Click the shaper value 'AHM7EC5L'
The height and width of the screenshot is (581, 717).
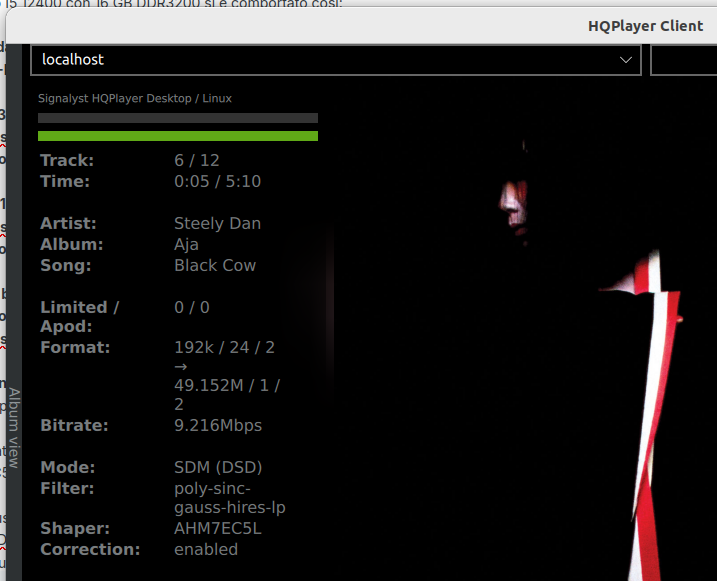[218, 528]
